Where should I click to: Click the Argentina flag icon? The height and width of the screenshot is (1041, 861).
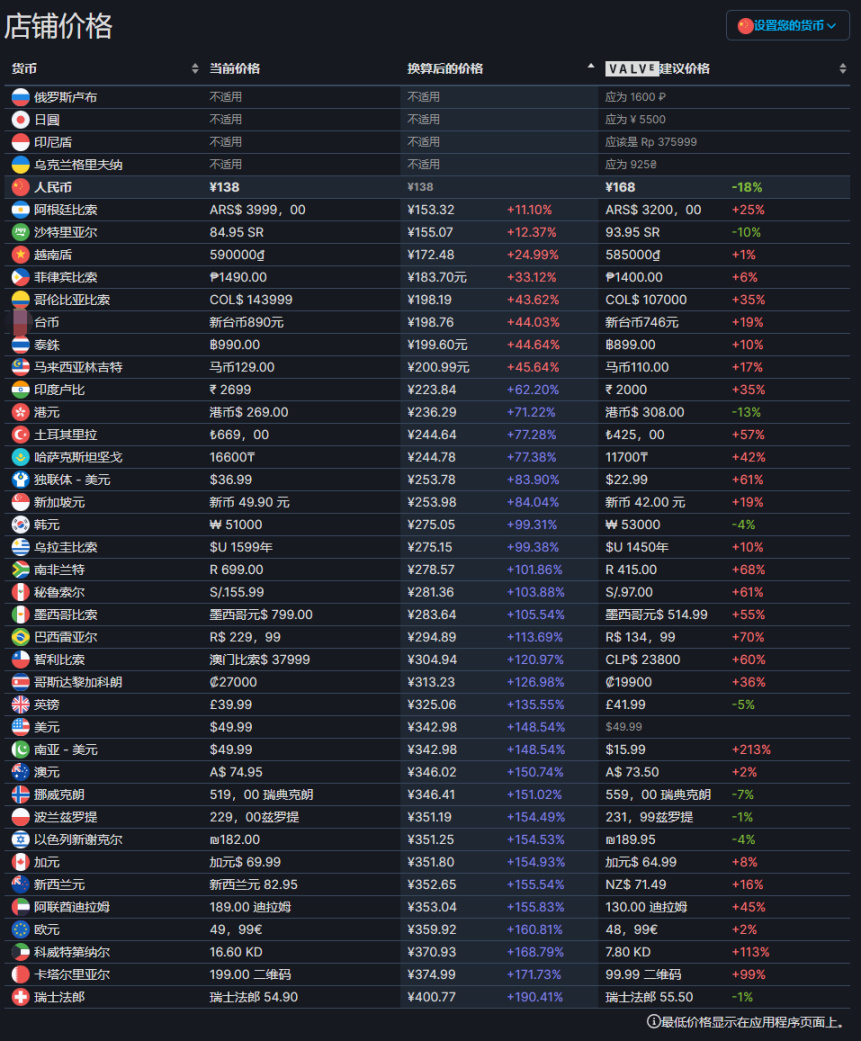(x=20, y=210)
